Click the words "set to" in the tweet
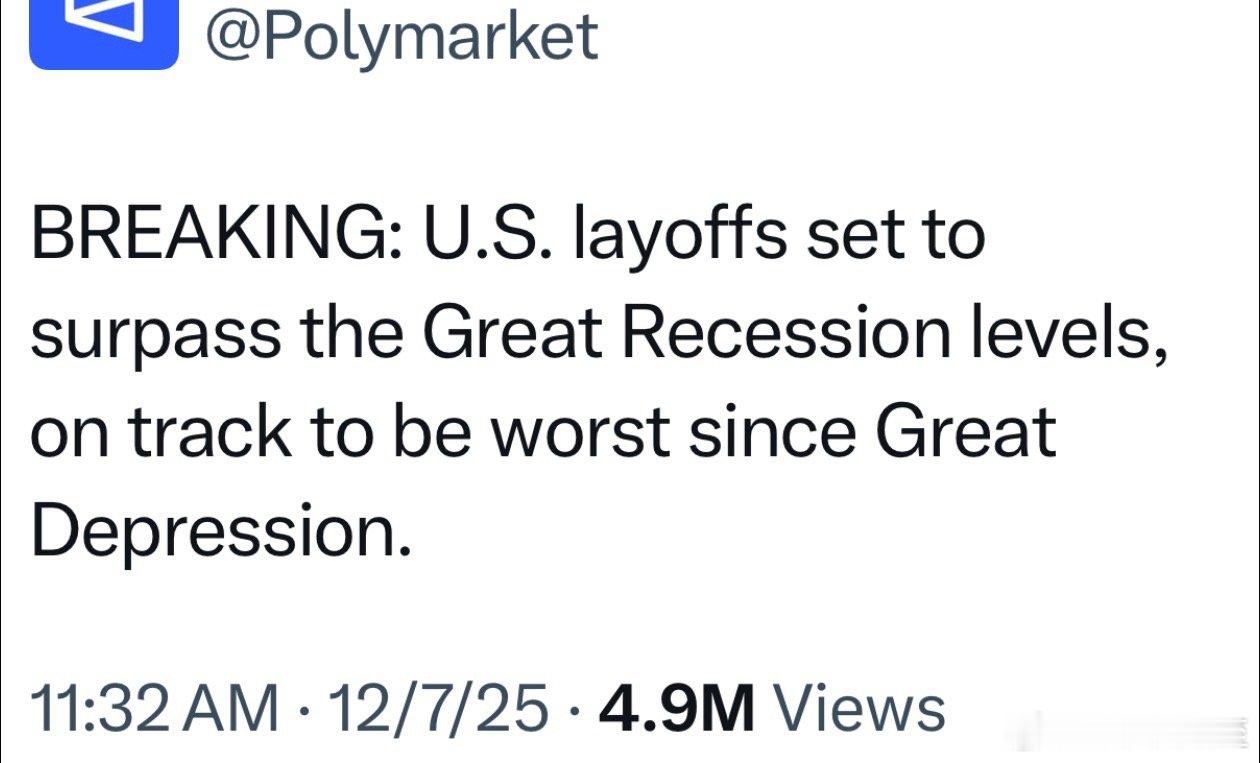Screen dimensions: 1260x763 tap(883, 236)
